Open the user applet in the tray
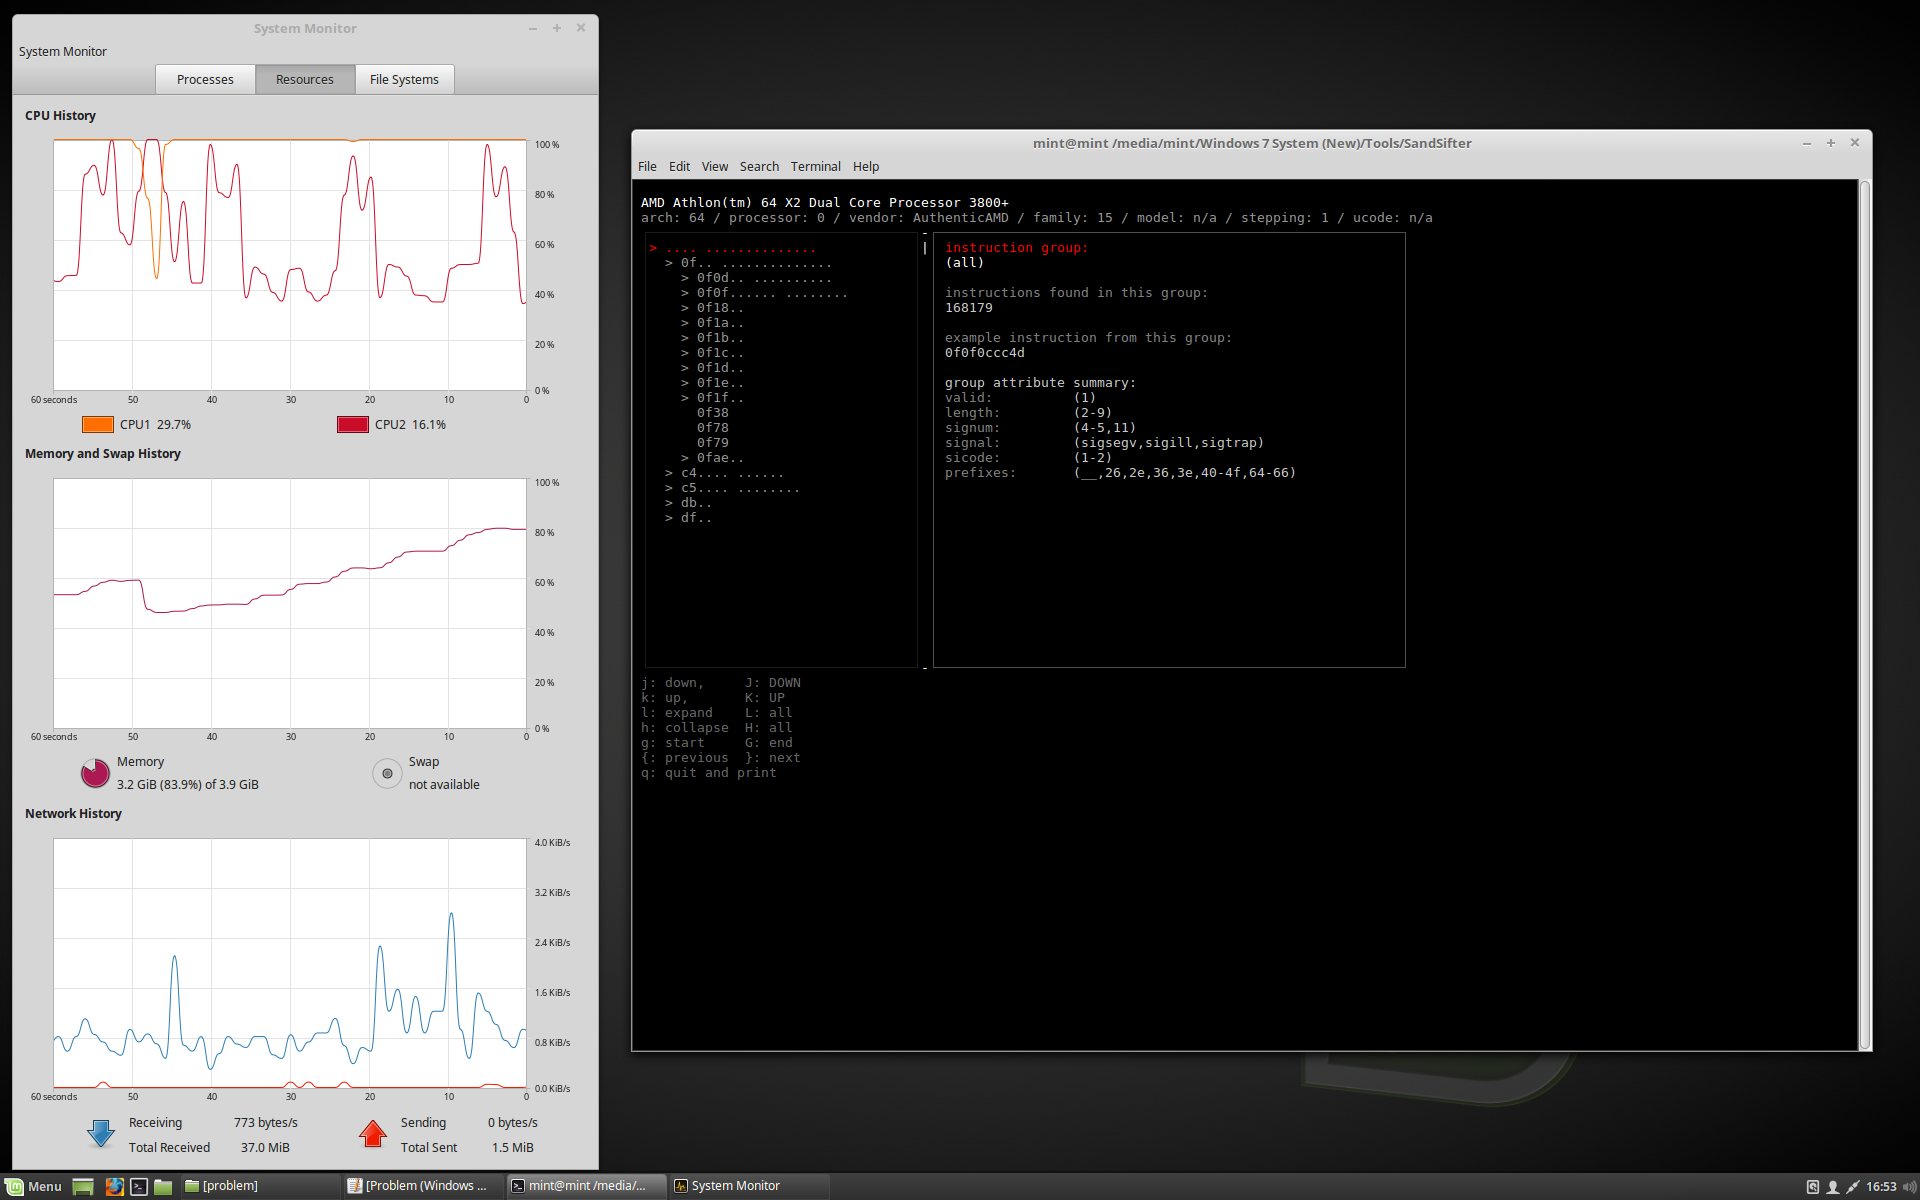 click(1833, 1186)
